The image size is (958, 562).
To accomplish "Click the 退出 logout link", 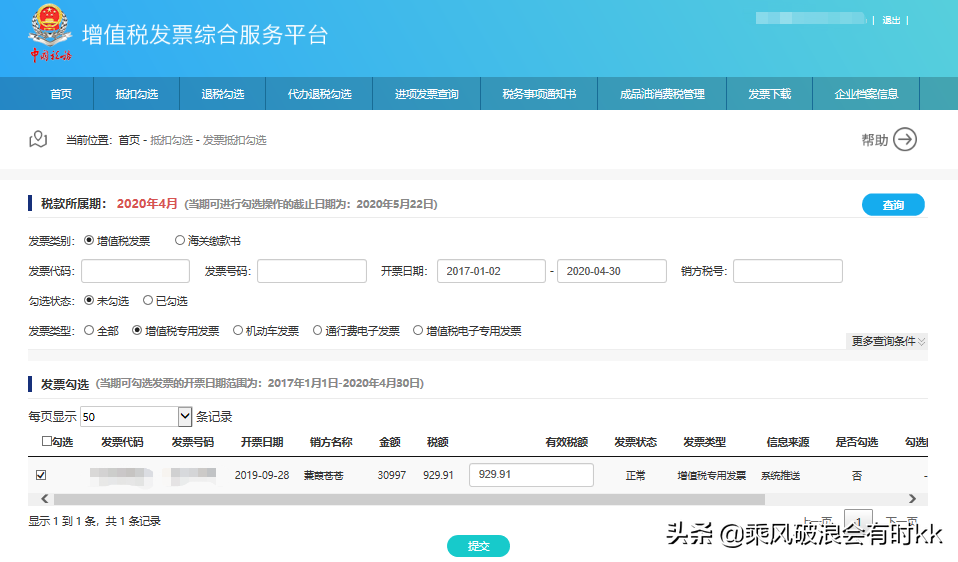I will click(891, 20).
